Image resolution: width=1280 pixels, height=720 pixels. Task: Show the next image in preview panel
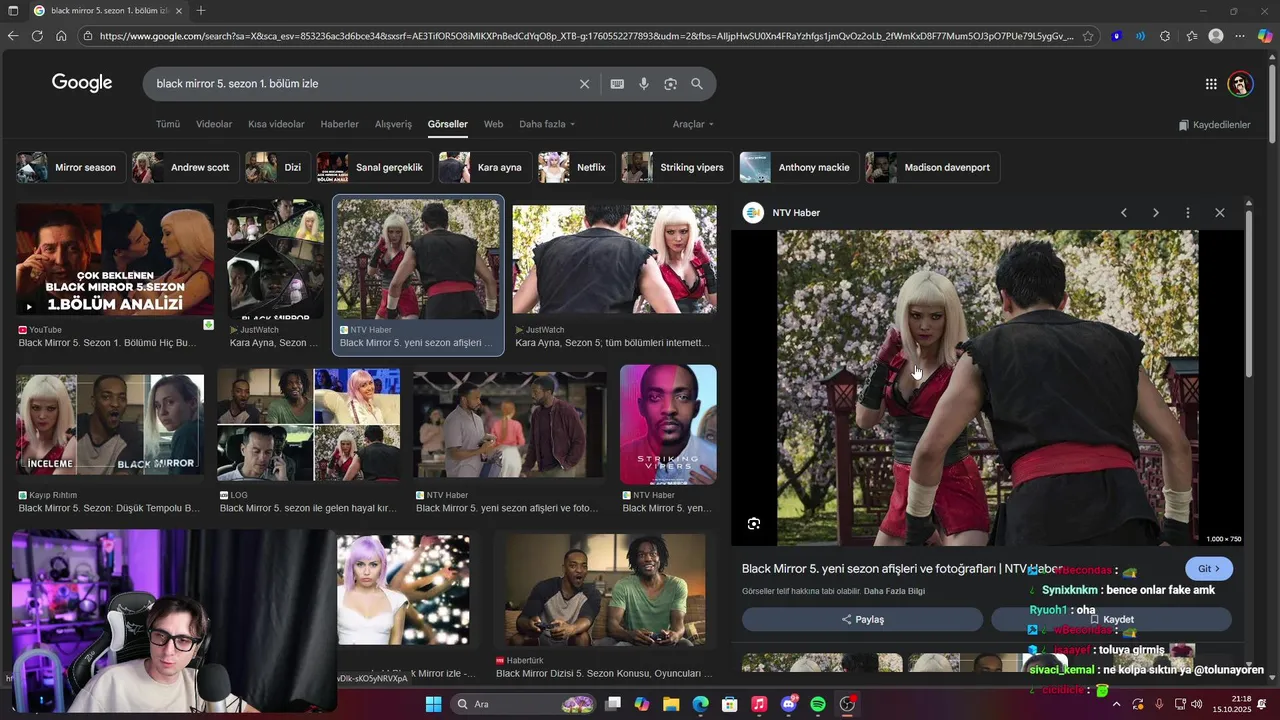(x=1156, y=213)
